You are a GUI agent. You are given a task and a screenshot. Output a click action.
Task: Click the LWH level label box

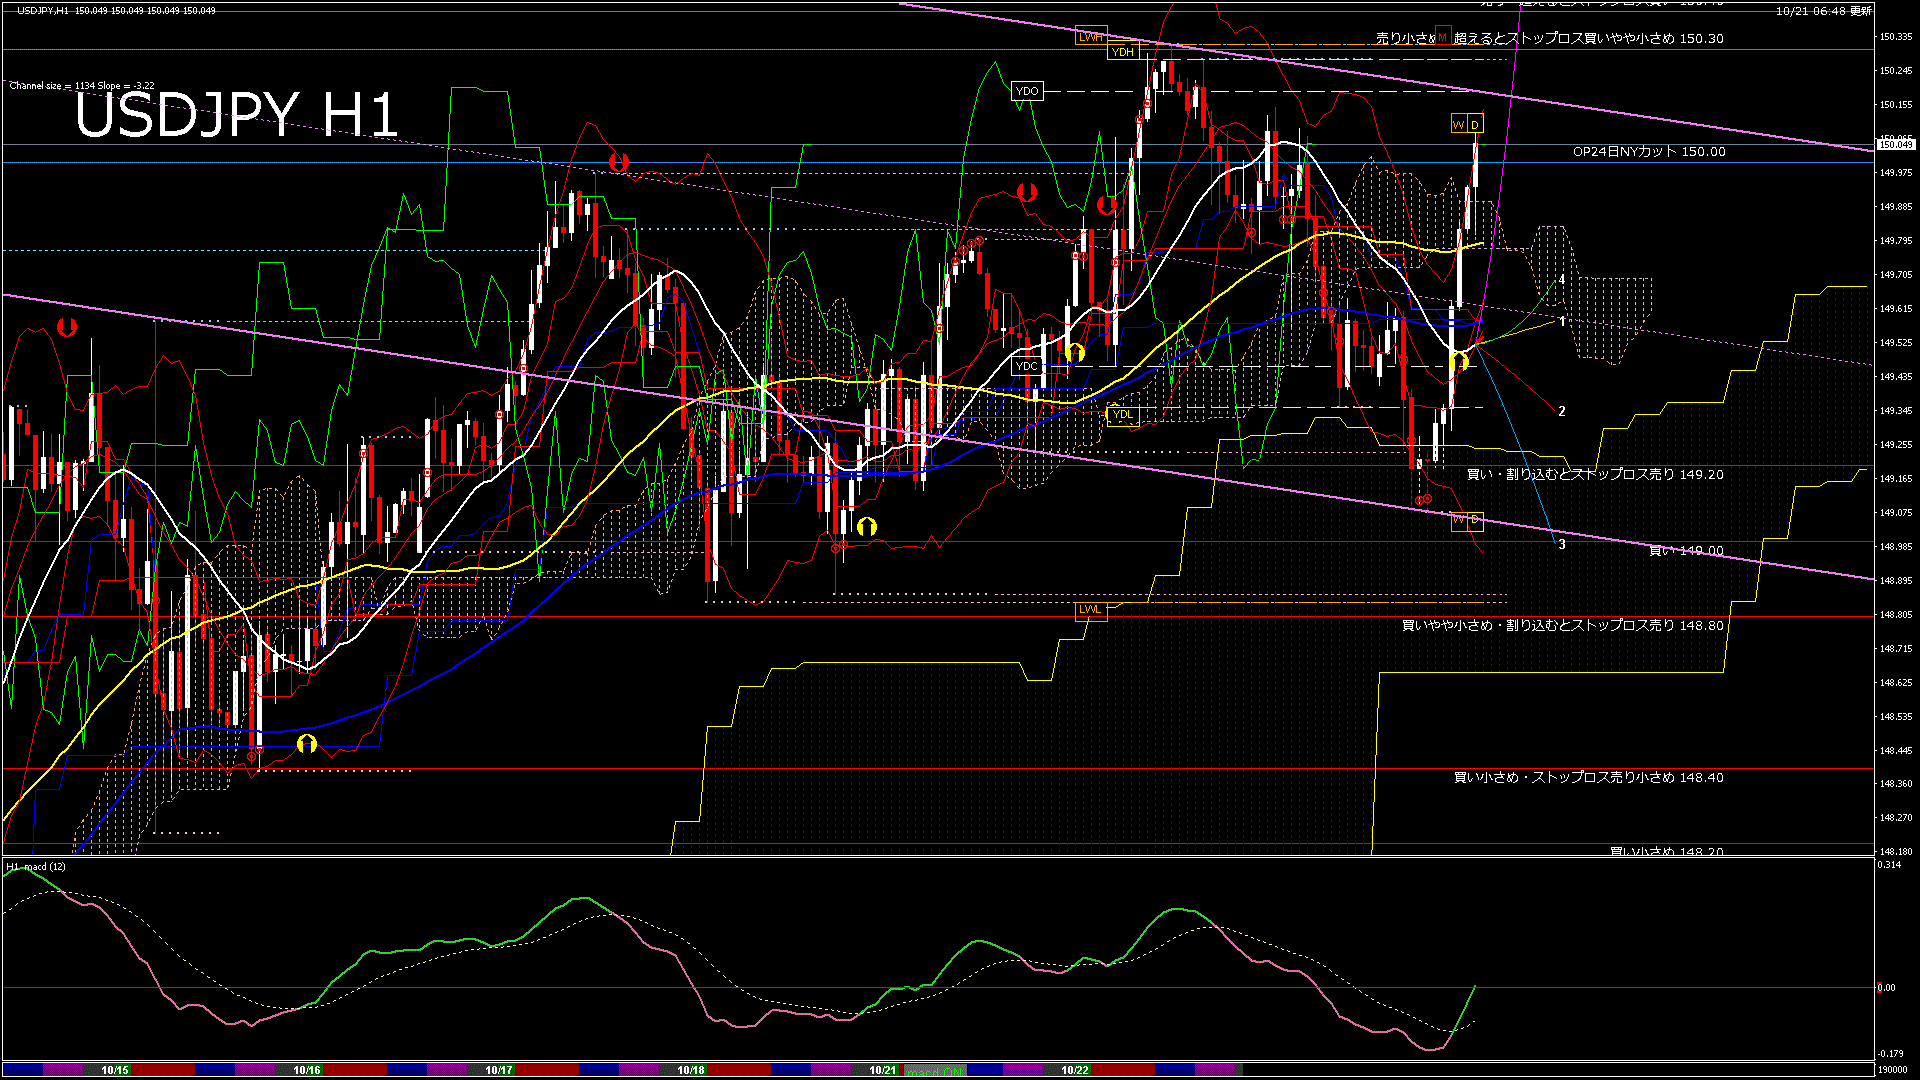1091,37
